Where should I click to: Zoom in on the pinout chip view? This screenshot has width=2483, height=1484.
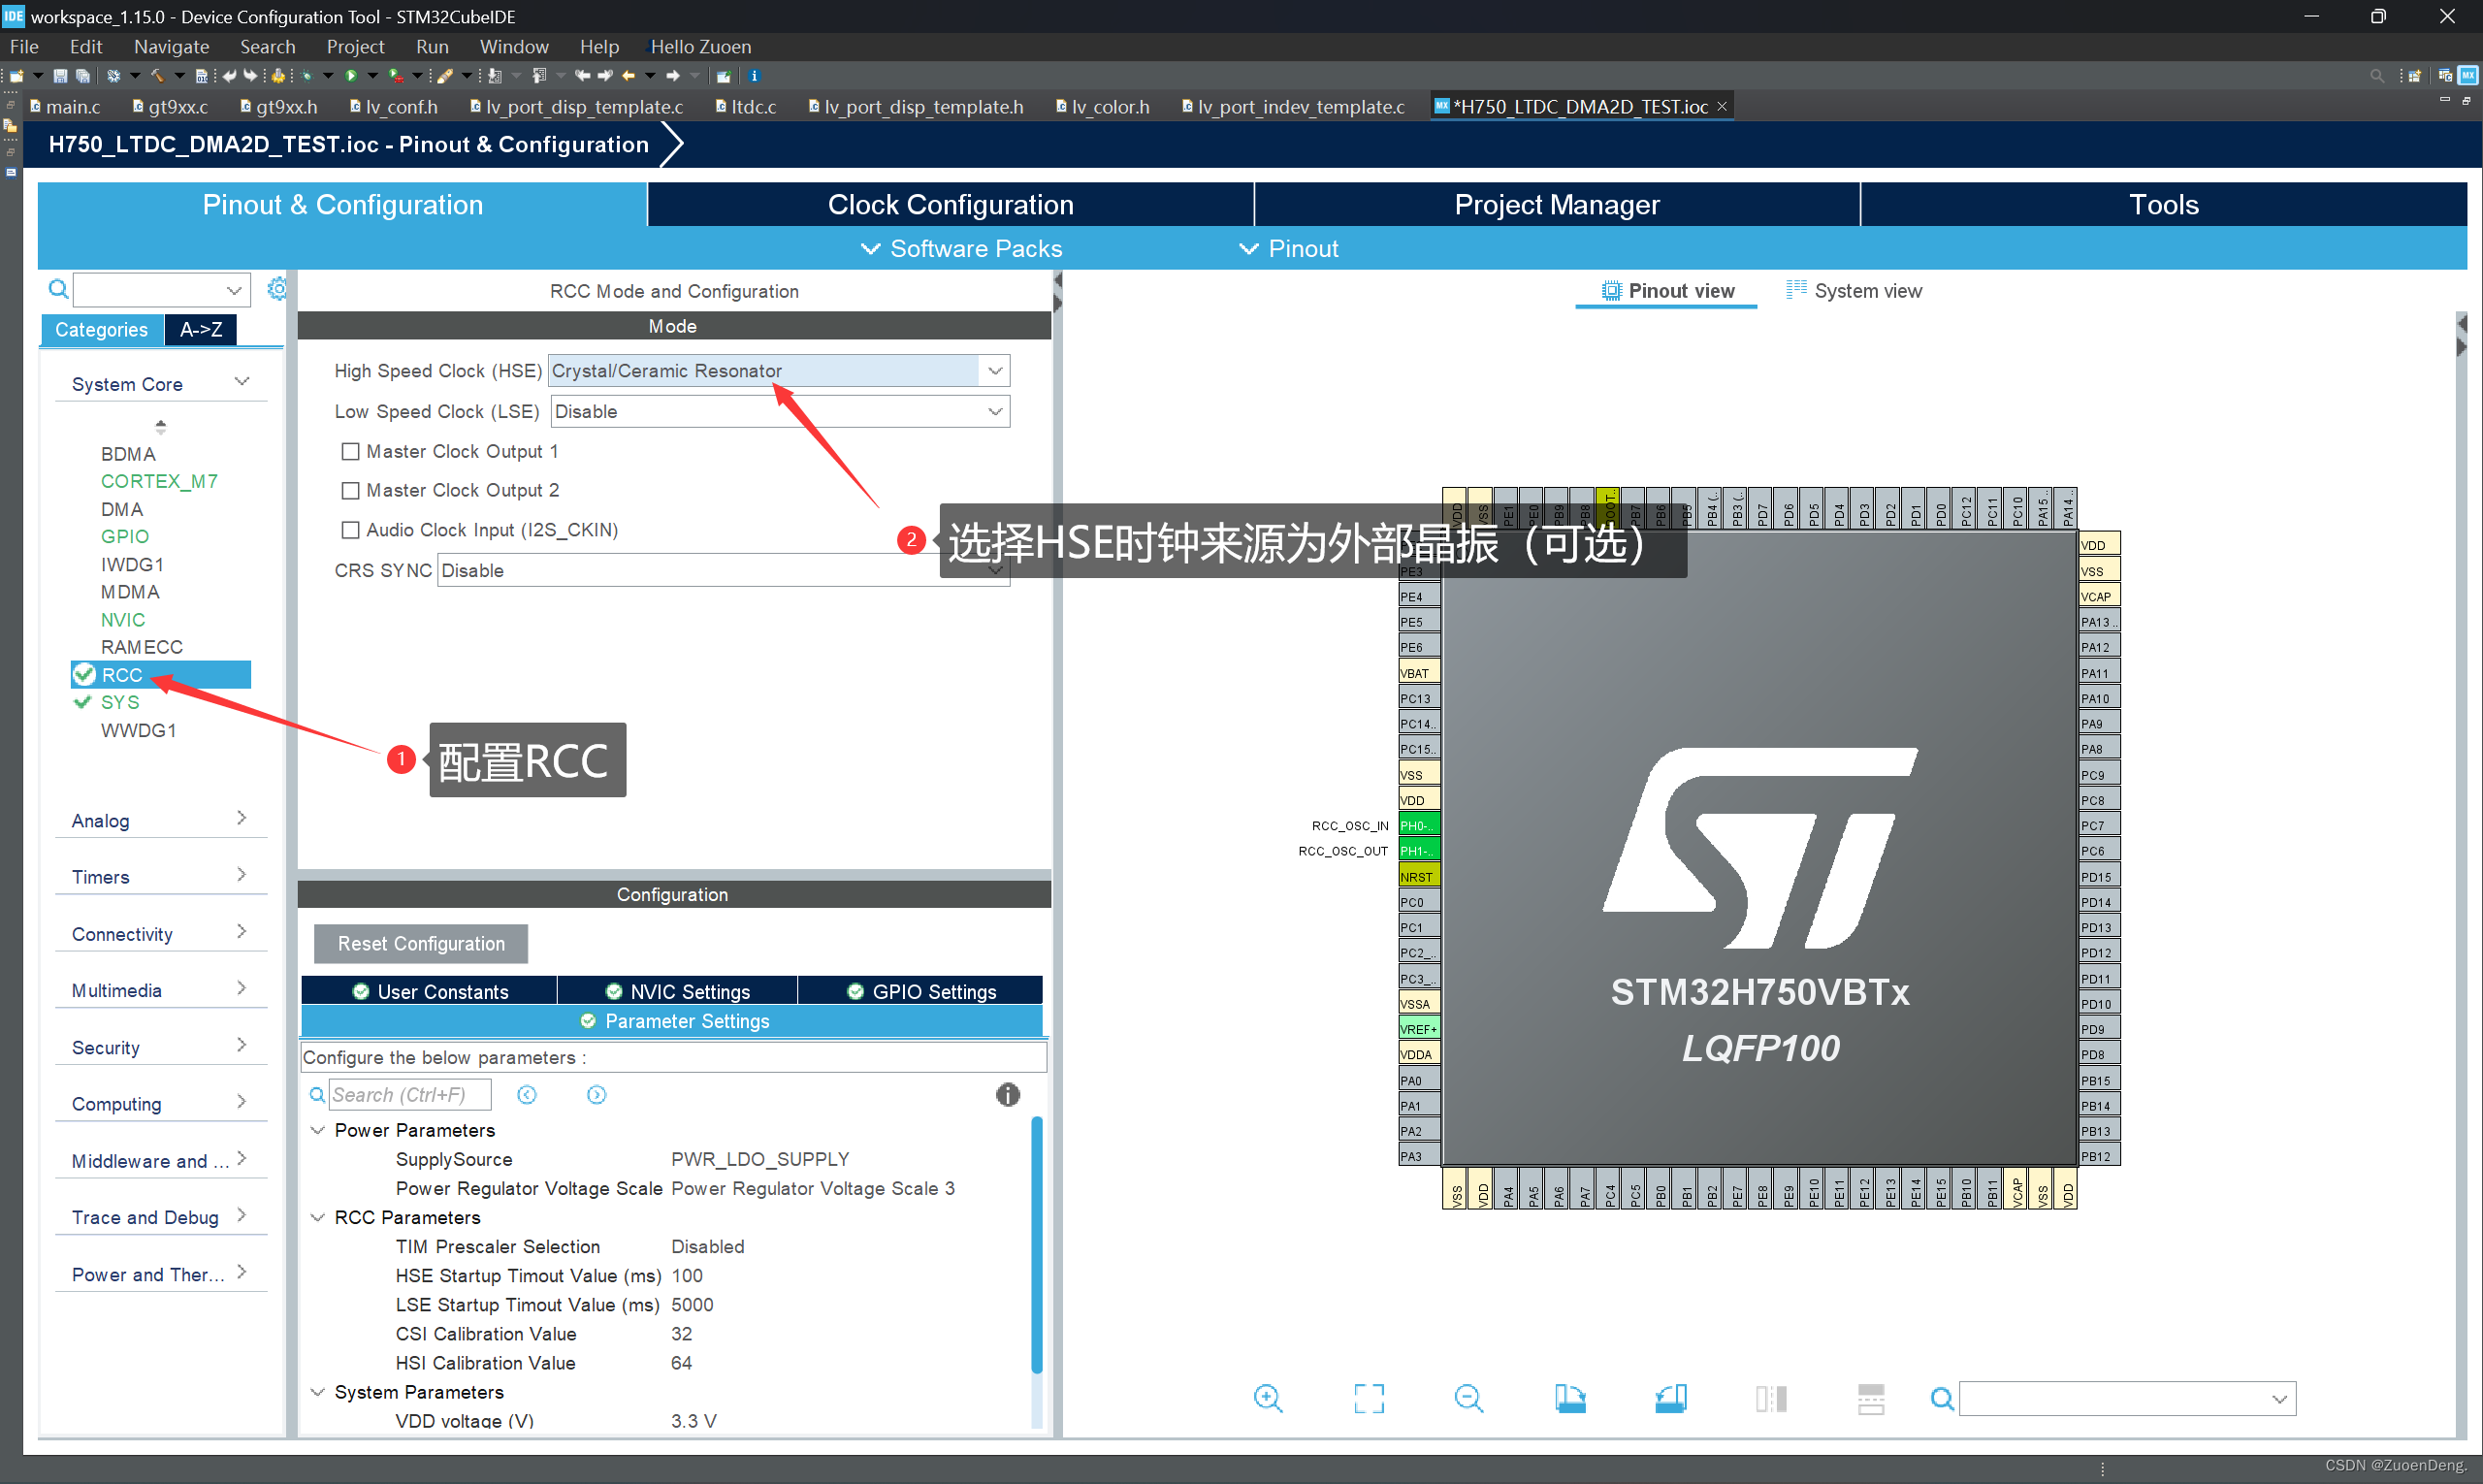click(1268, 1398)
